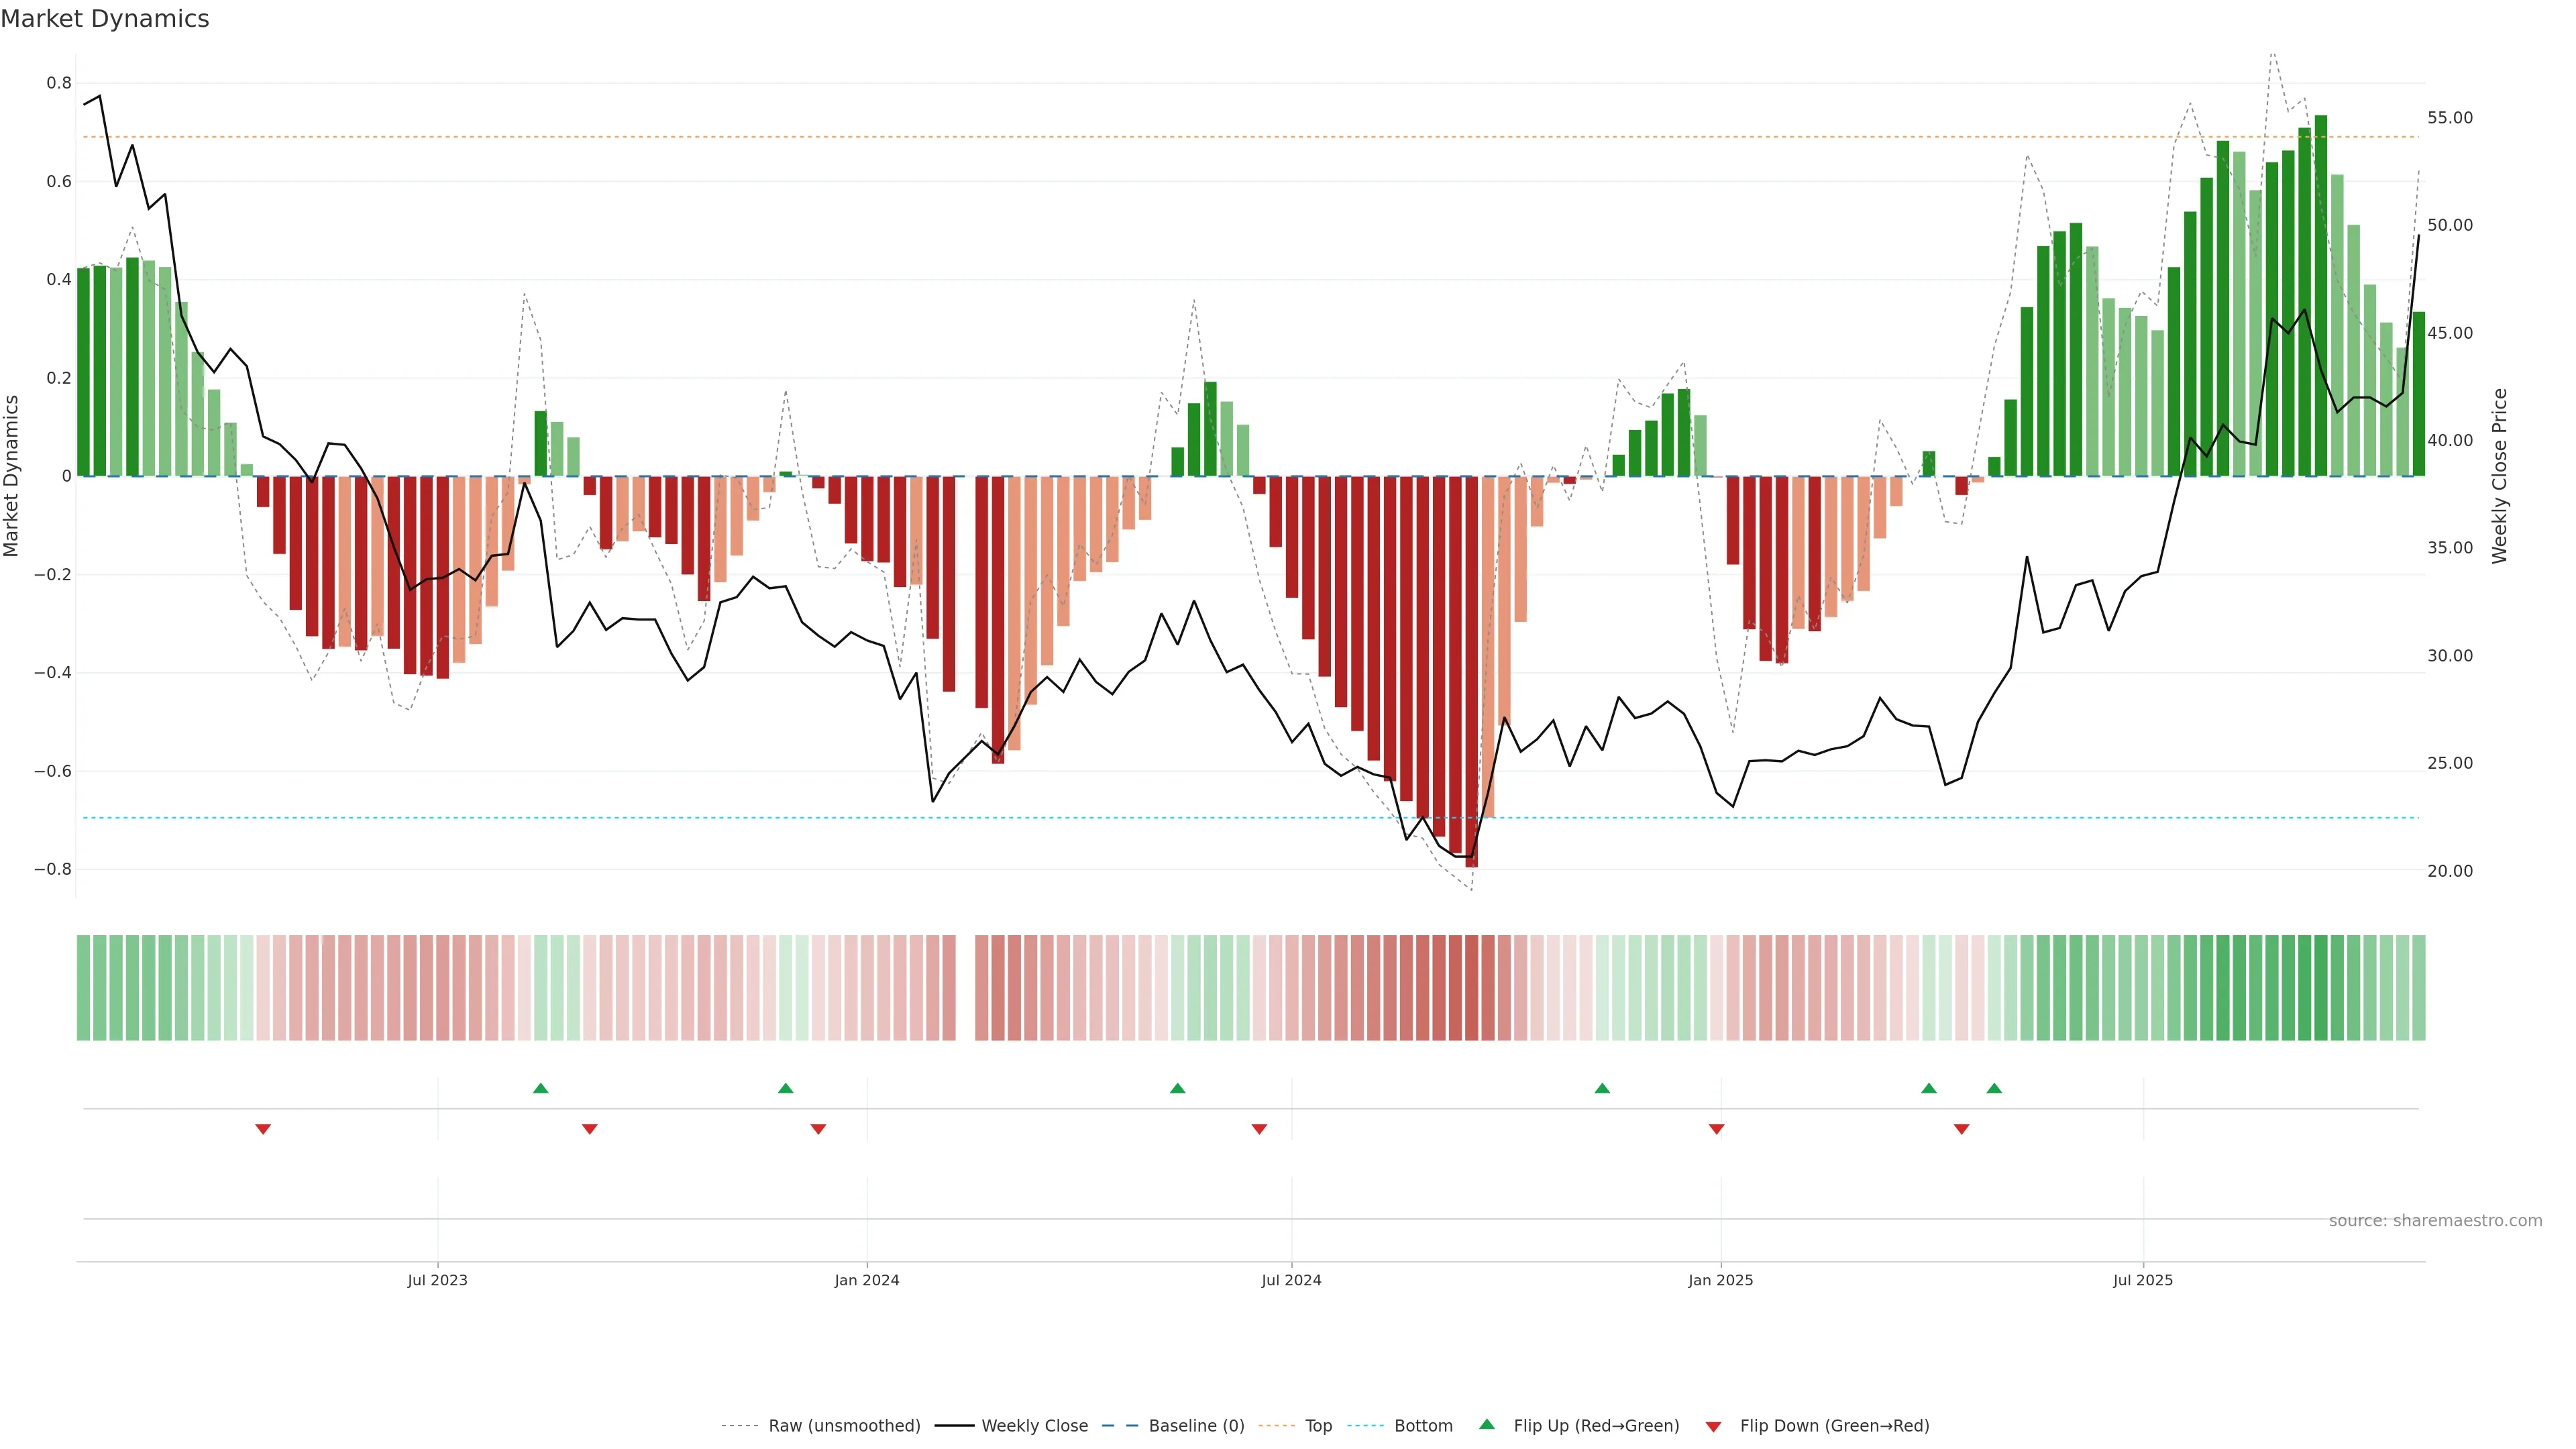The height and width of the screenshot is (1449, 2576).
Task: Toggle the Baseline (0) legend entry
Action: point(1196,1426)
